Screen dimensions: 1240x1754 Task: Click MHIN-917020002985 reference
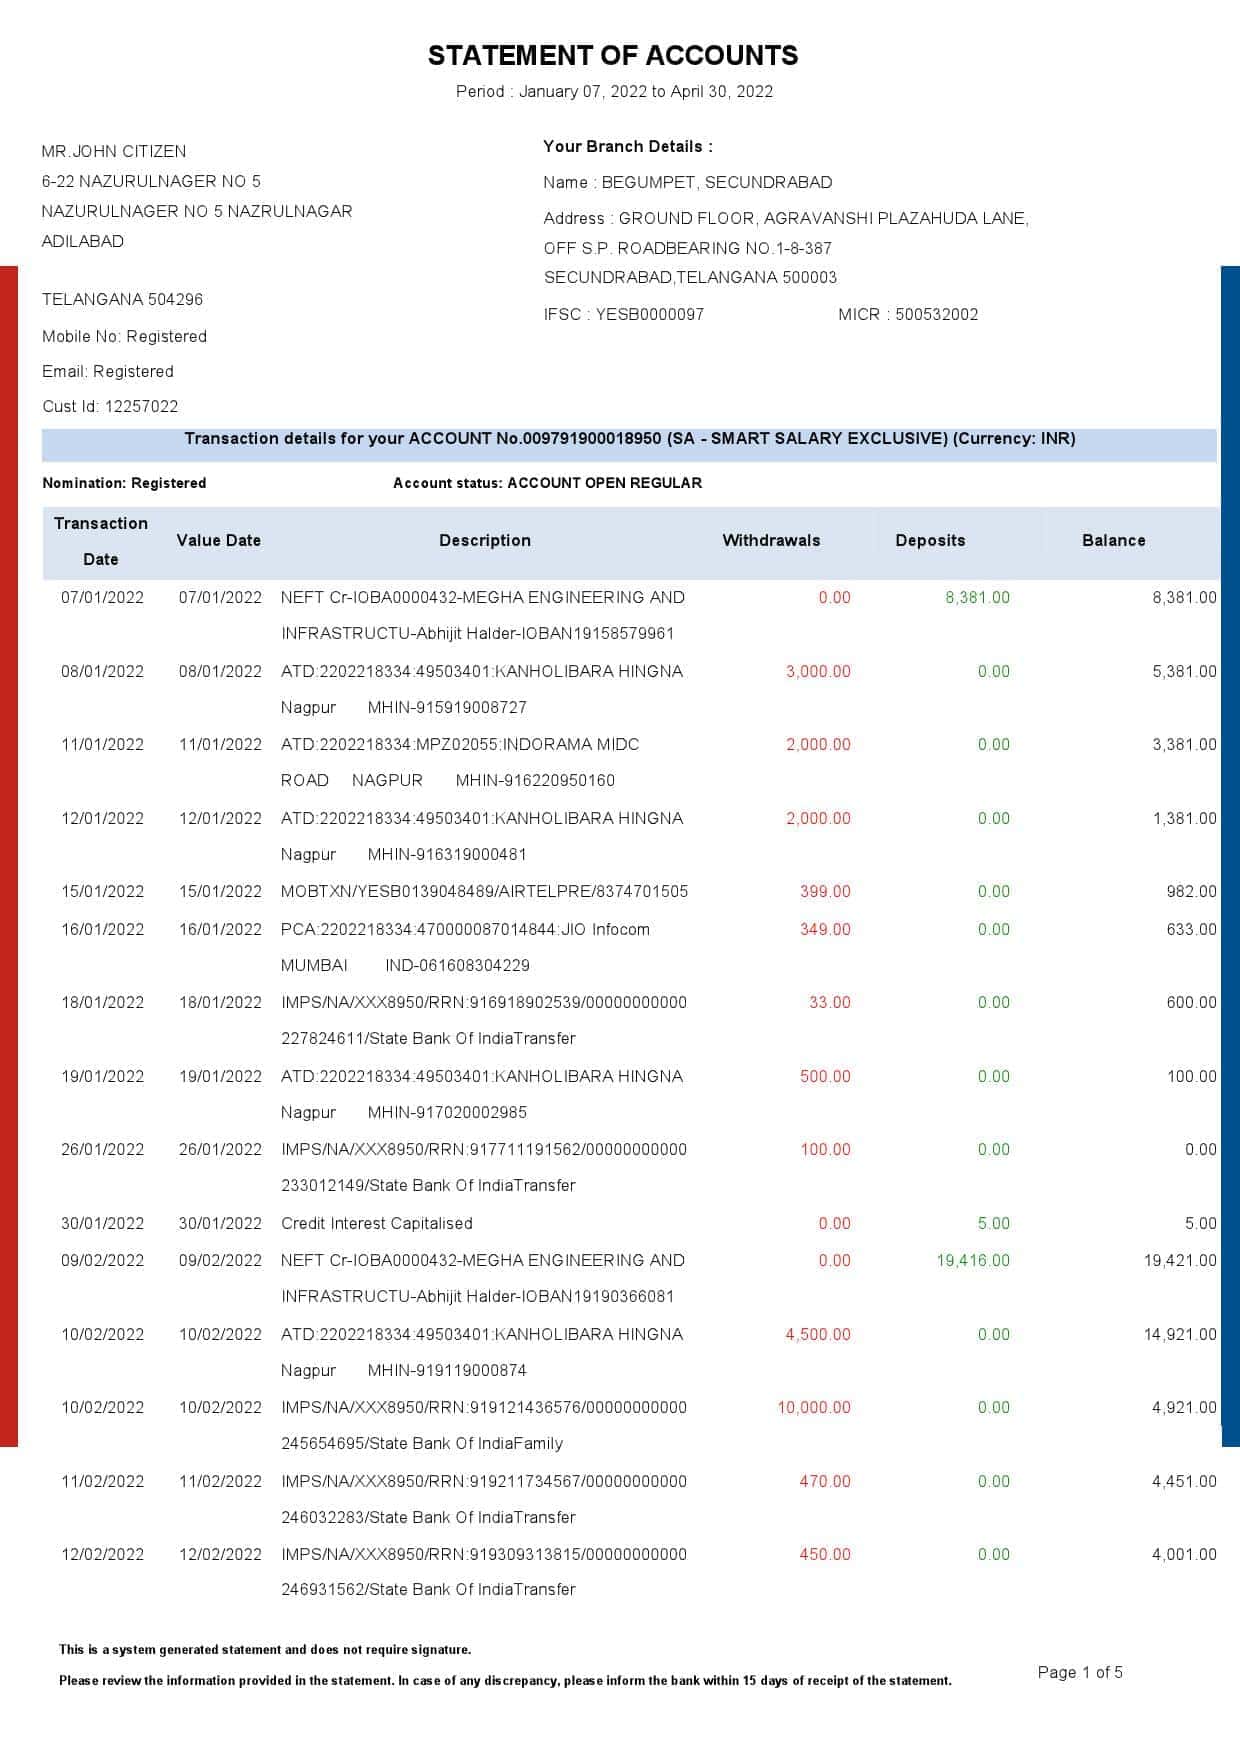point(447,1112)
